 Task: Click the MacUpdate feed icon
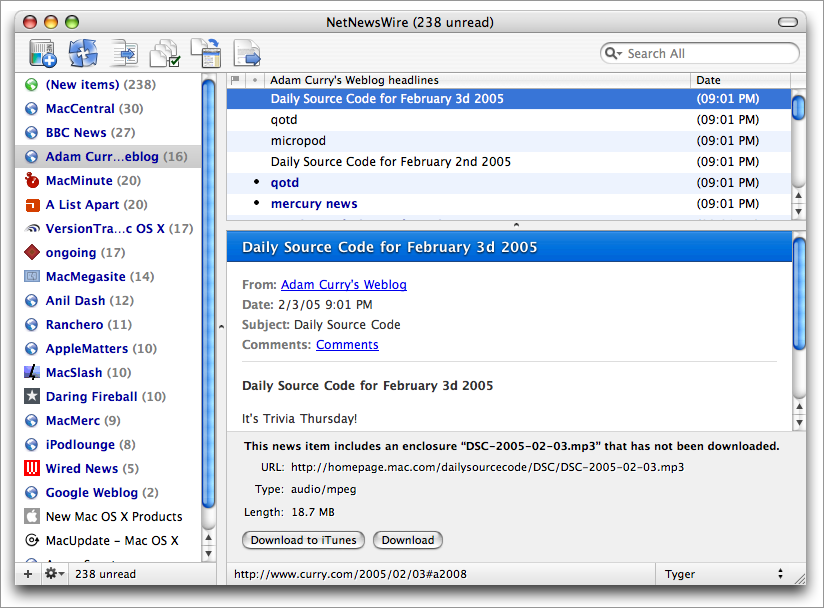32,540
